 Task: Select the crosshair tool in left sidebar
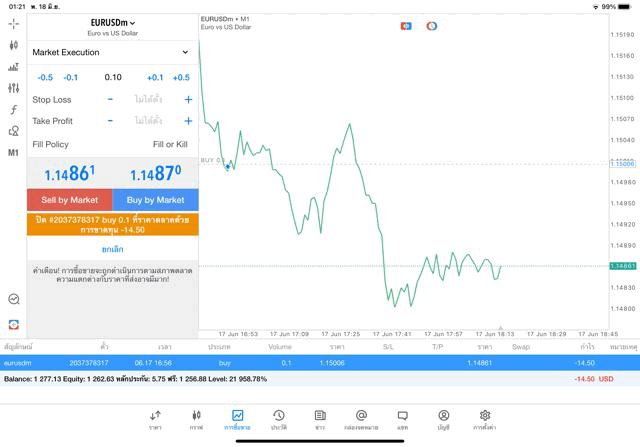[13, 23]
